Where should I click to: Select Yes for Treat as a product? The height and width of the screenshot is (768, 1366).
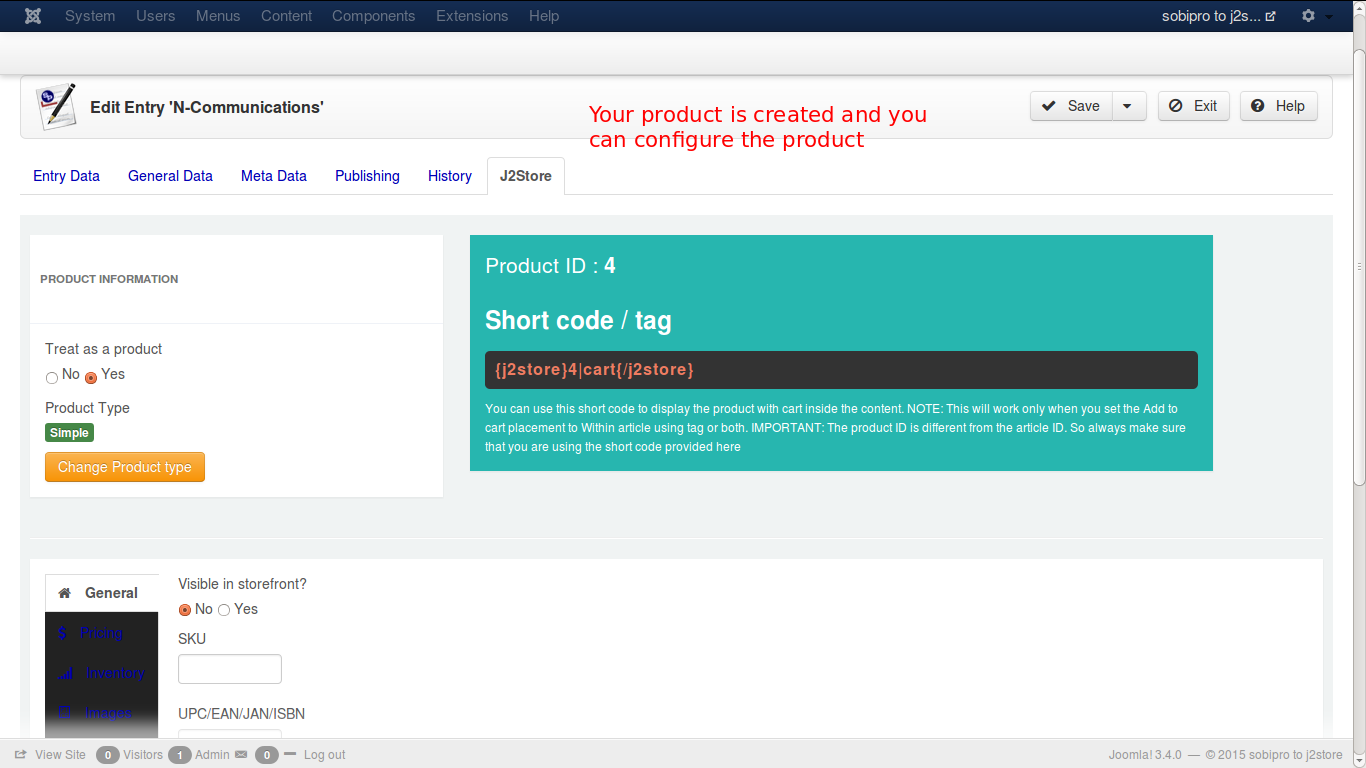(x=91, y=377)
